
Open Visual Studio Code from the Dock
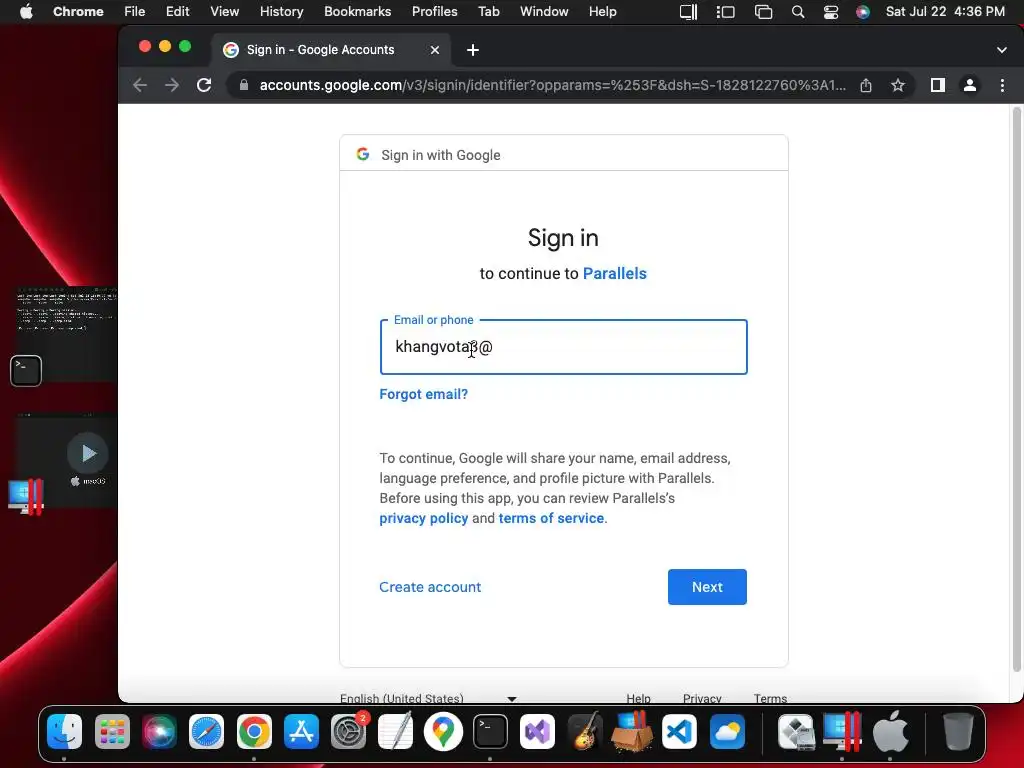pos(679,731)
